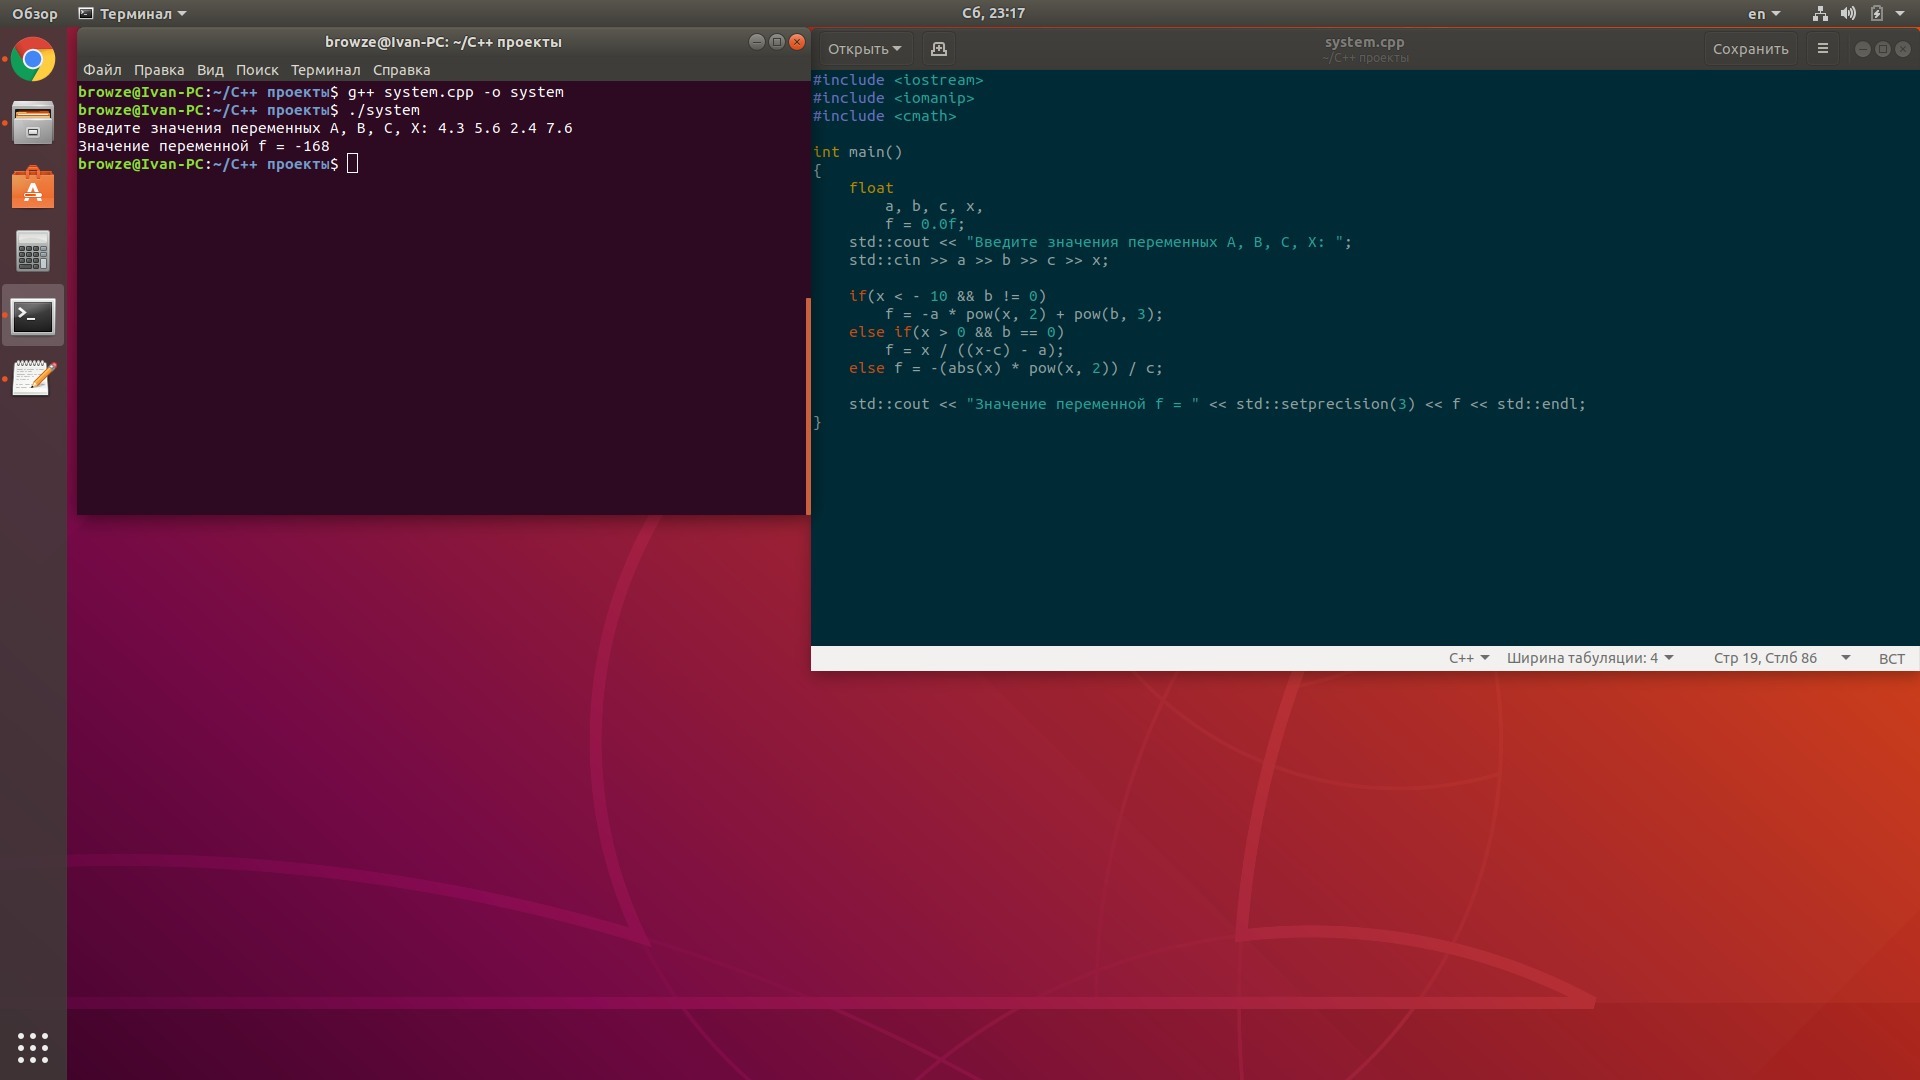The width and height of the screenshot is (1920, 1080).
Task: Click Обзор activities button
Action: 35,14
